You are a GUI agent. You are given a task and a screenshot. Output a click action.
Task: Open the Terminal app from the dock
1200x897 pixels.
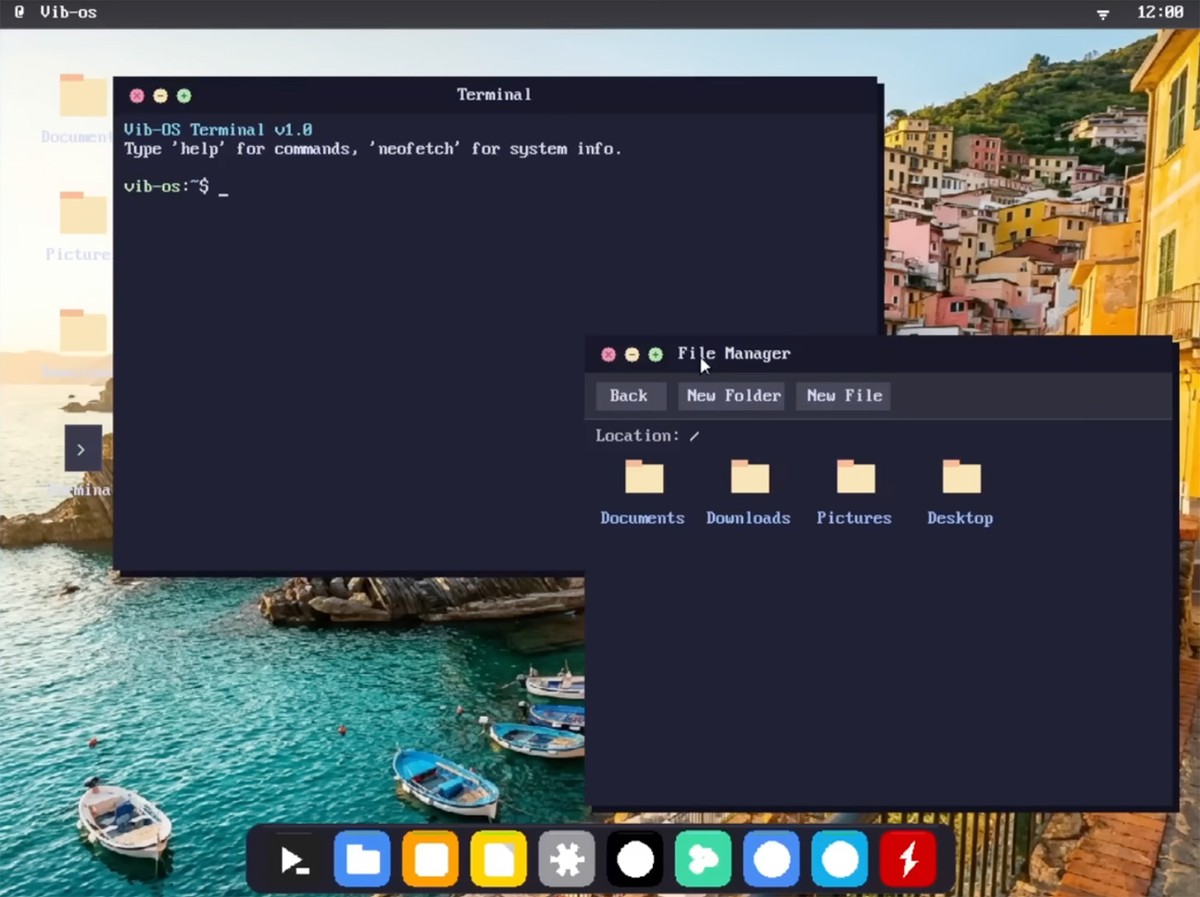[x=294, y=859]
